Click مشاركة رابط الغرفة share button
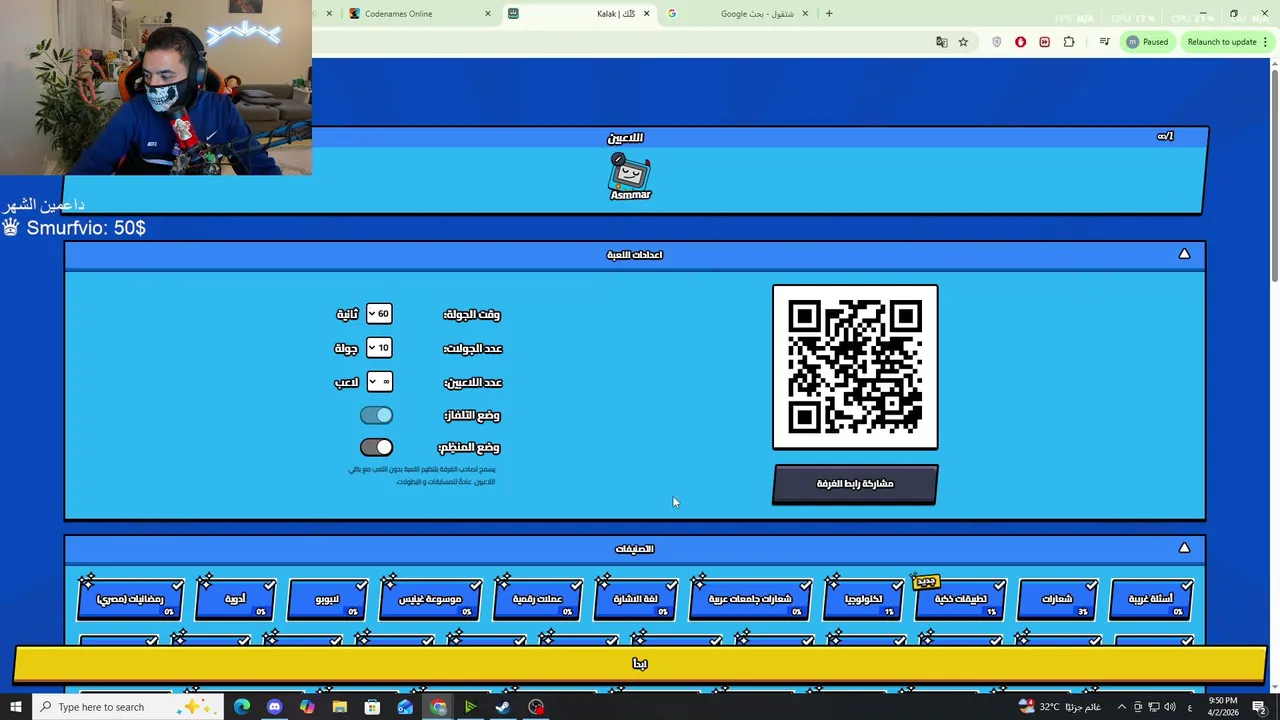 click(855, 484)
